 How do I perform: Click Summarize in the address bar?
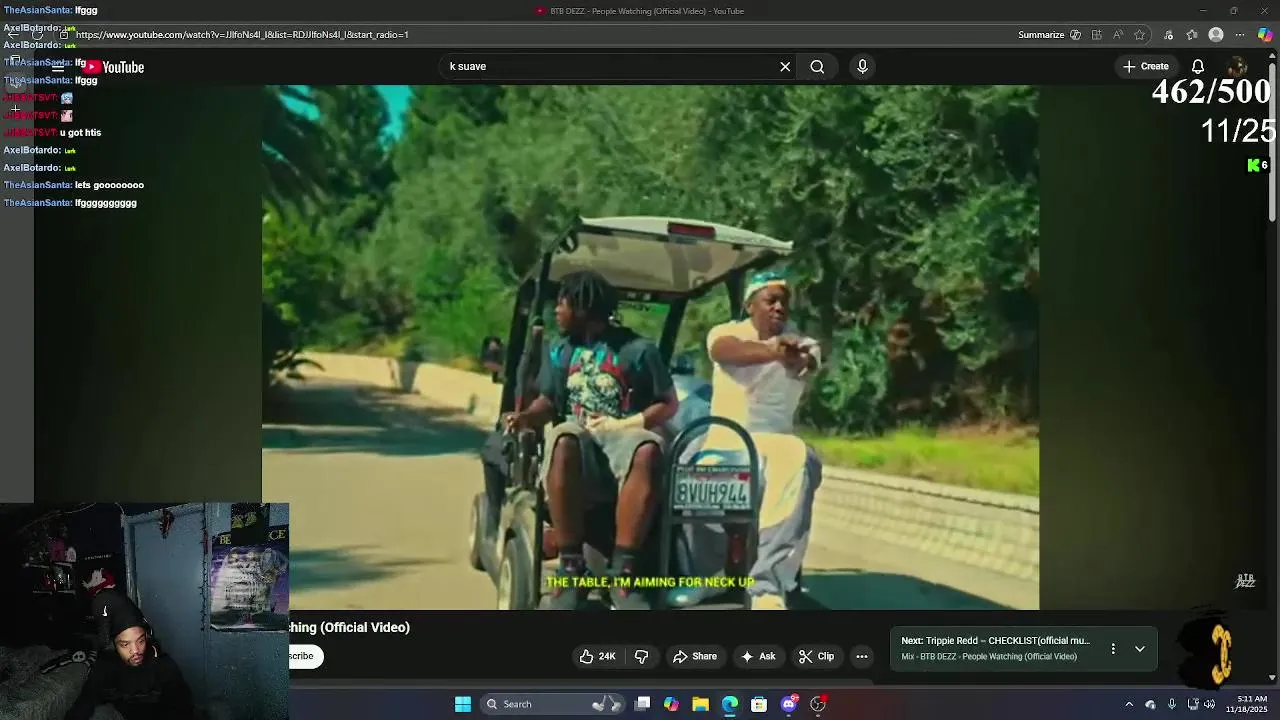(x=1041, y=35)
